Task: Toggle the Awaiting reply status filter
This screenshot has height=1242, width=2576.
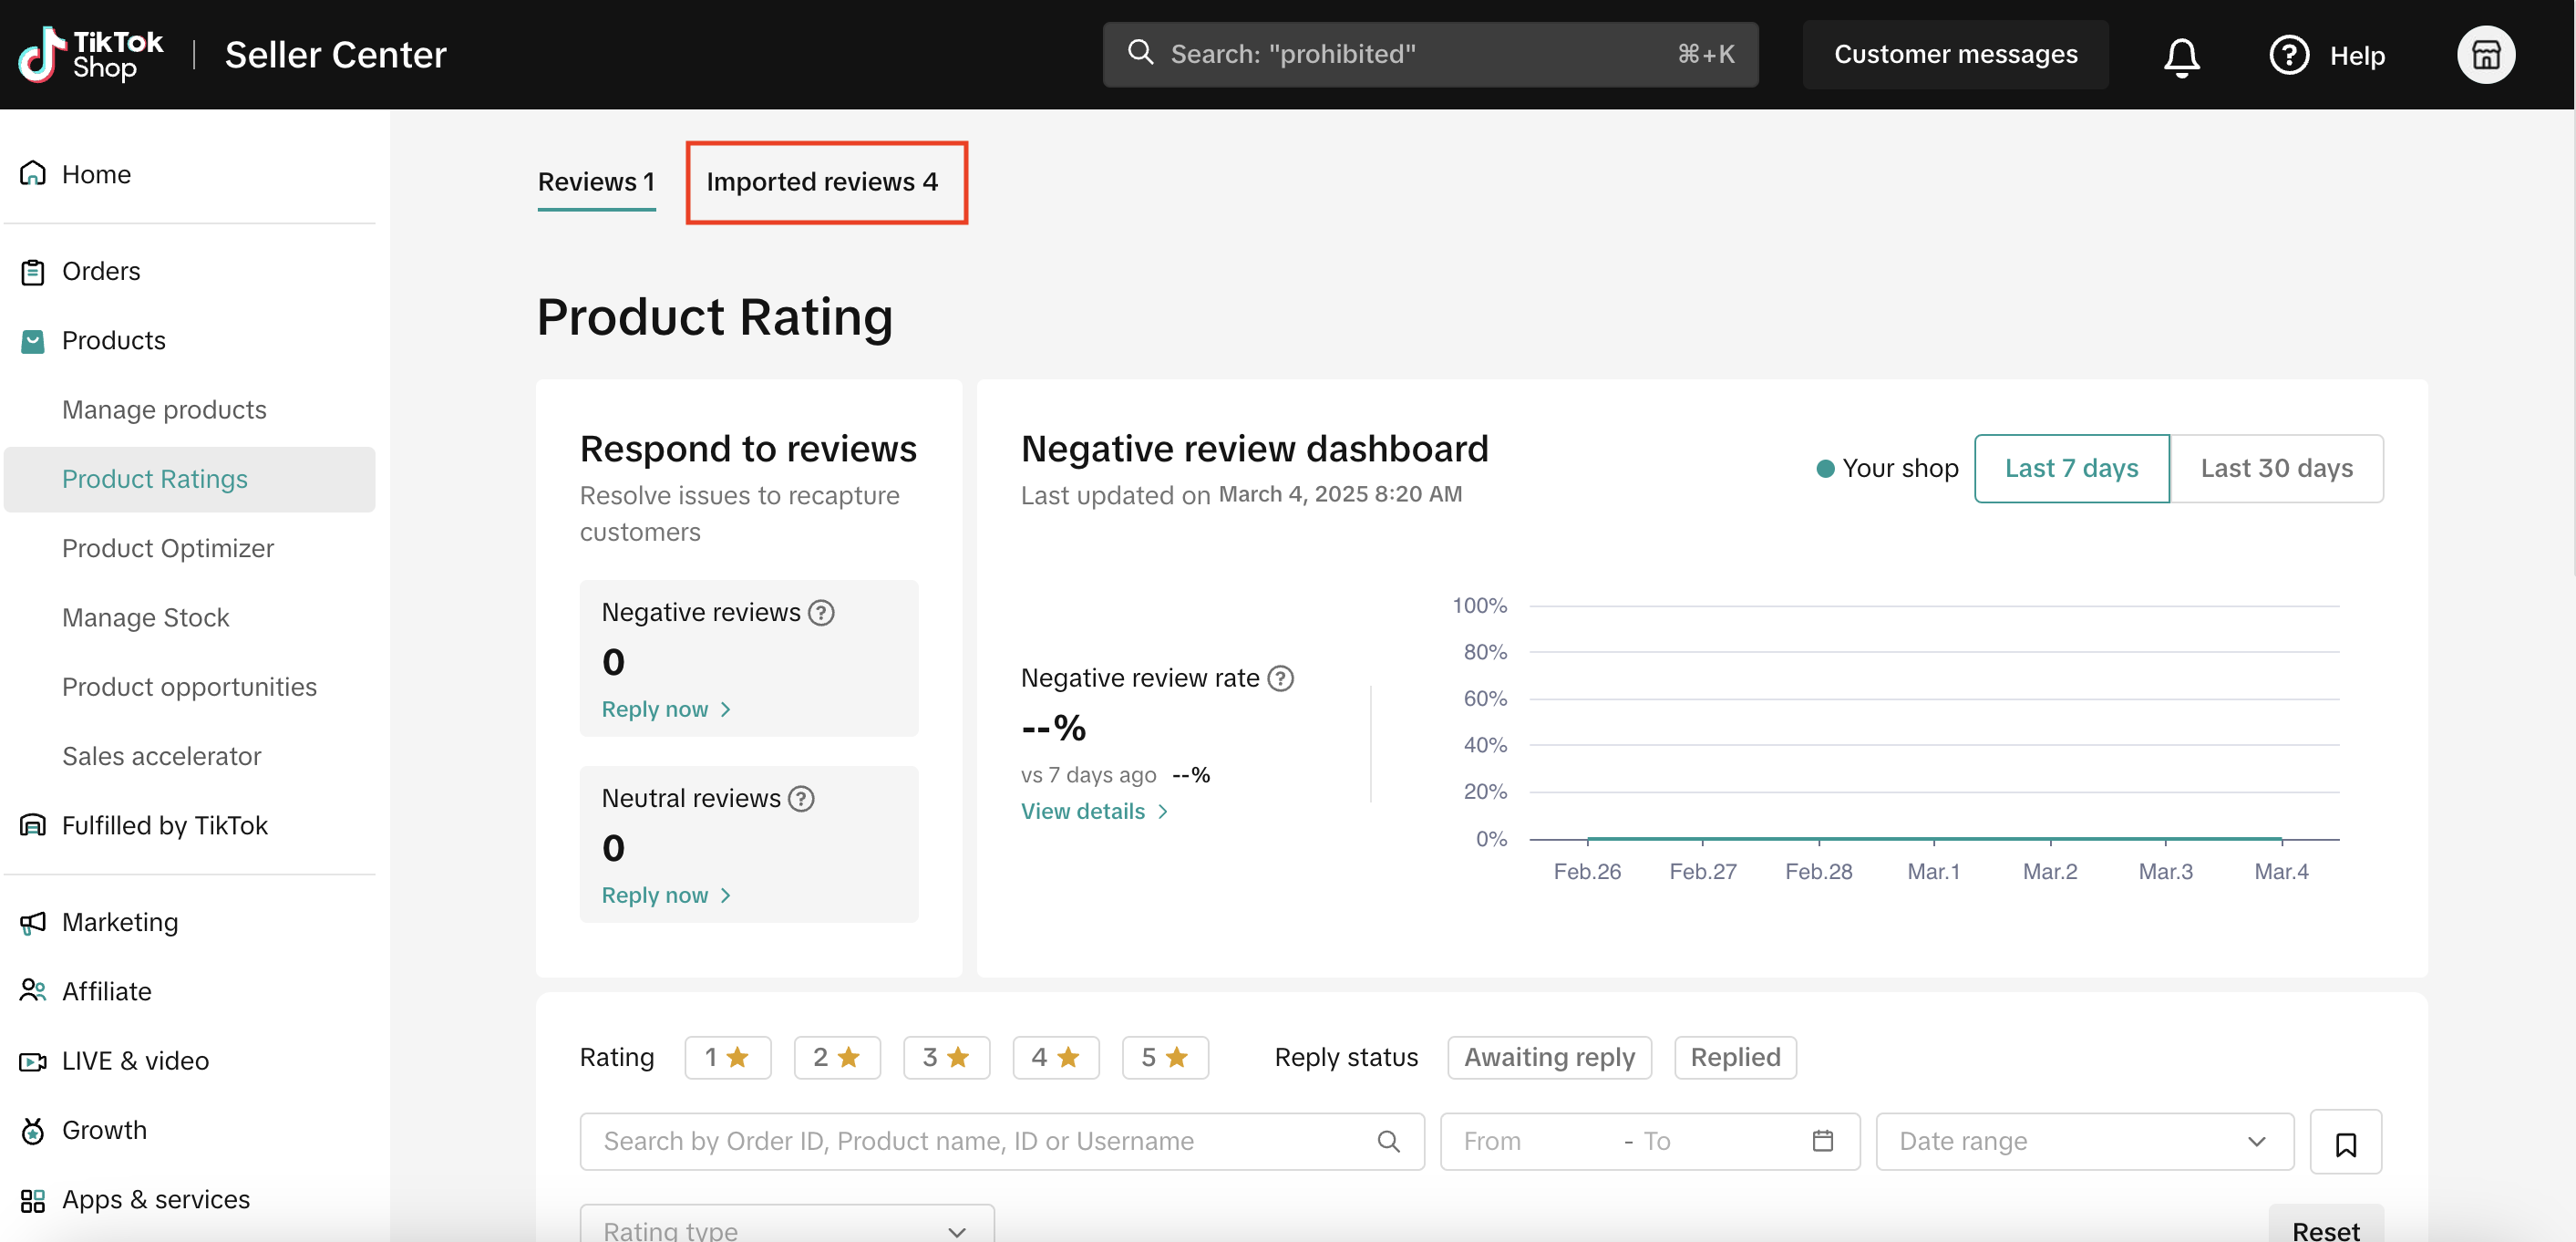Action: pos(1548,1057)
